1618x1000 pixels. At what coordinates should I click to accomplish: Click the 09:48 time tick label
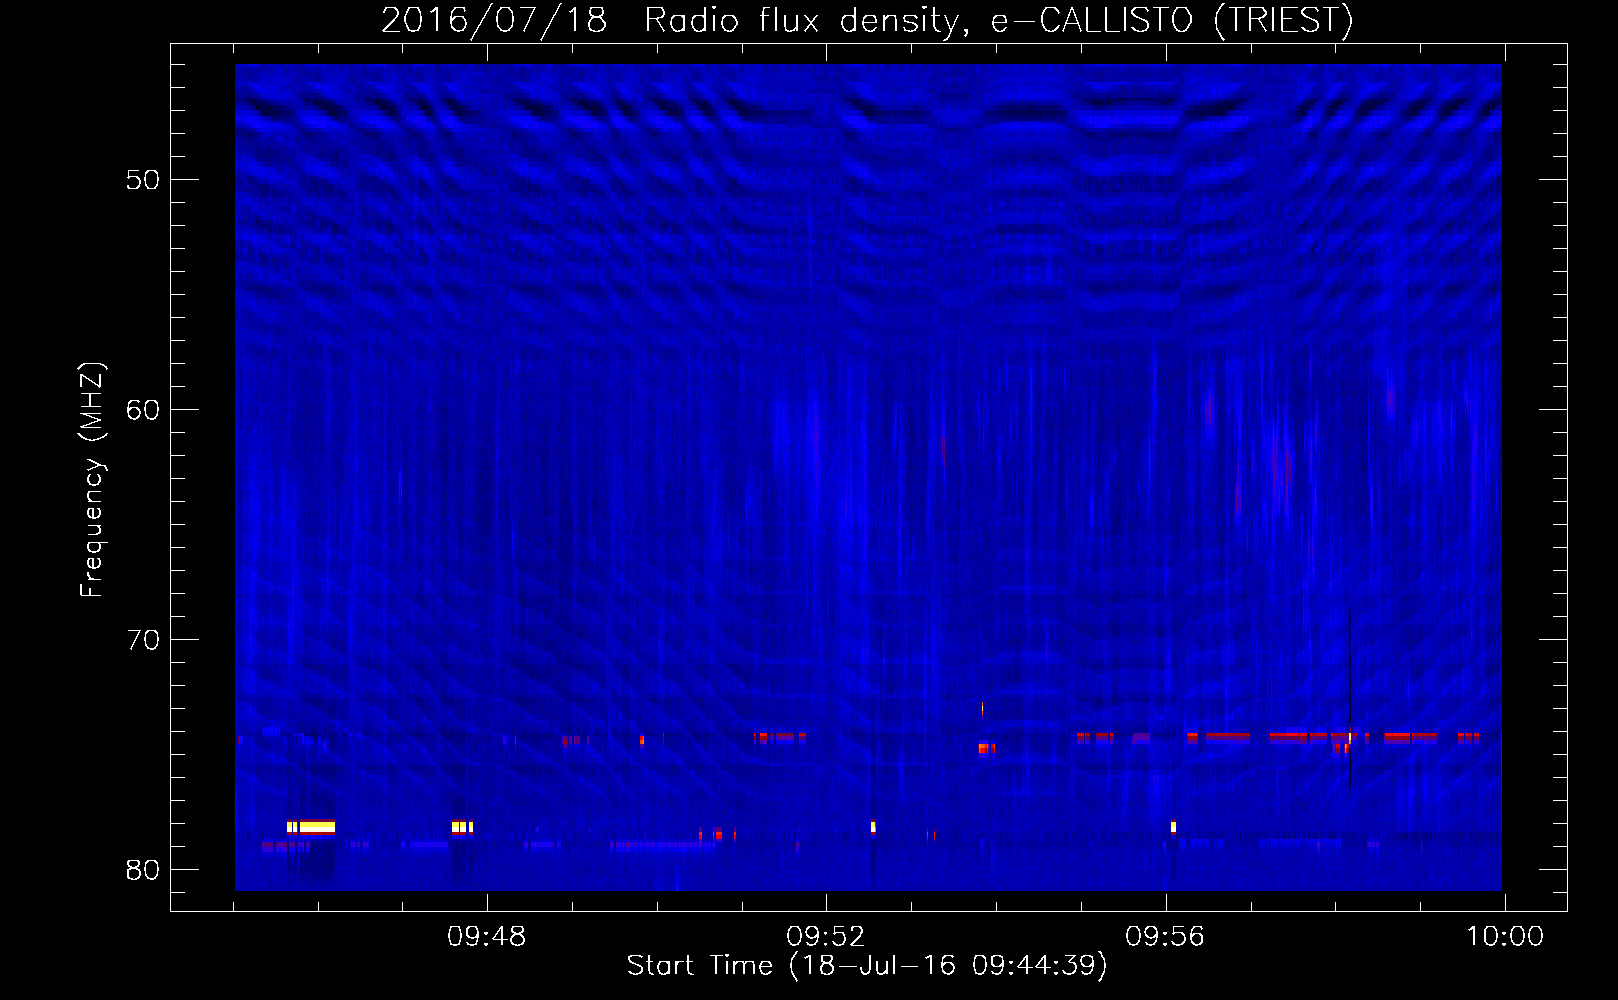pyautogui.click(x=486, y=937)
